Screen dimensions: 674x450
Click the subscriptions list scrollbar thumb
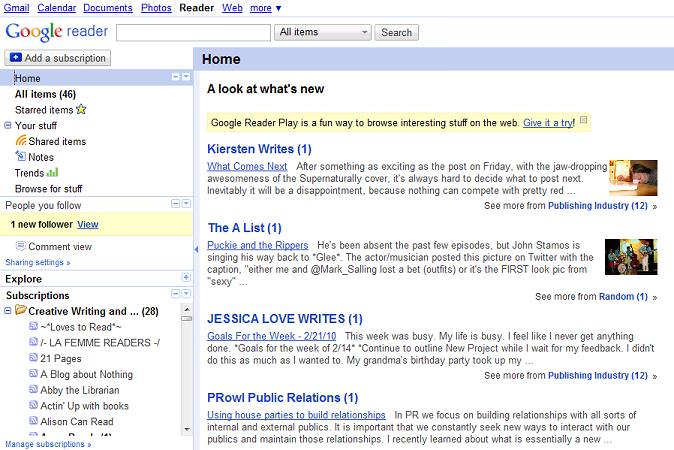click(187, 318)
